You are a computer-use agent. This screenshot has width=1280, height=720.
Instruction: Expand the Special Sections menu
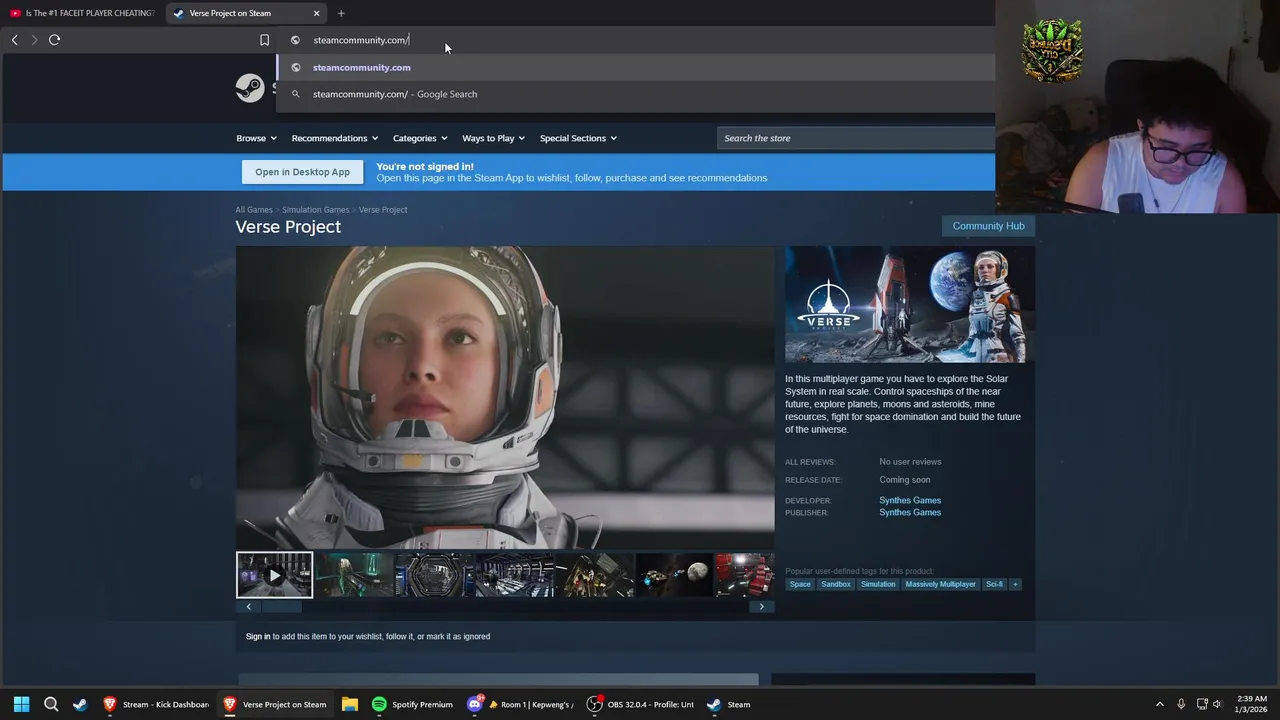click(578, 138)
